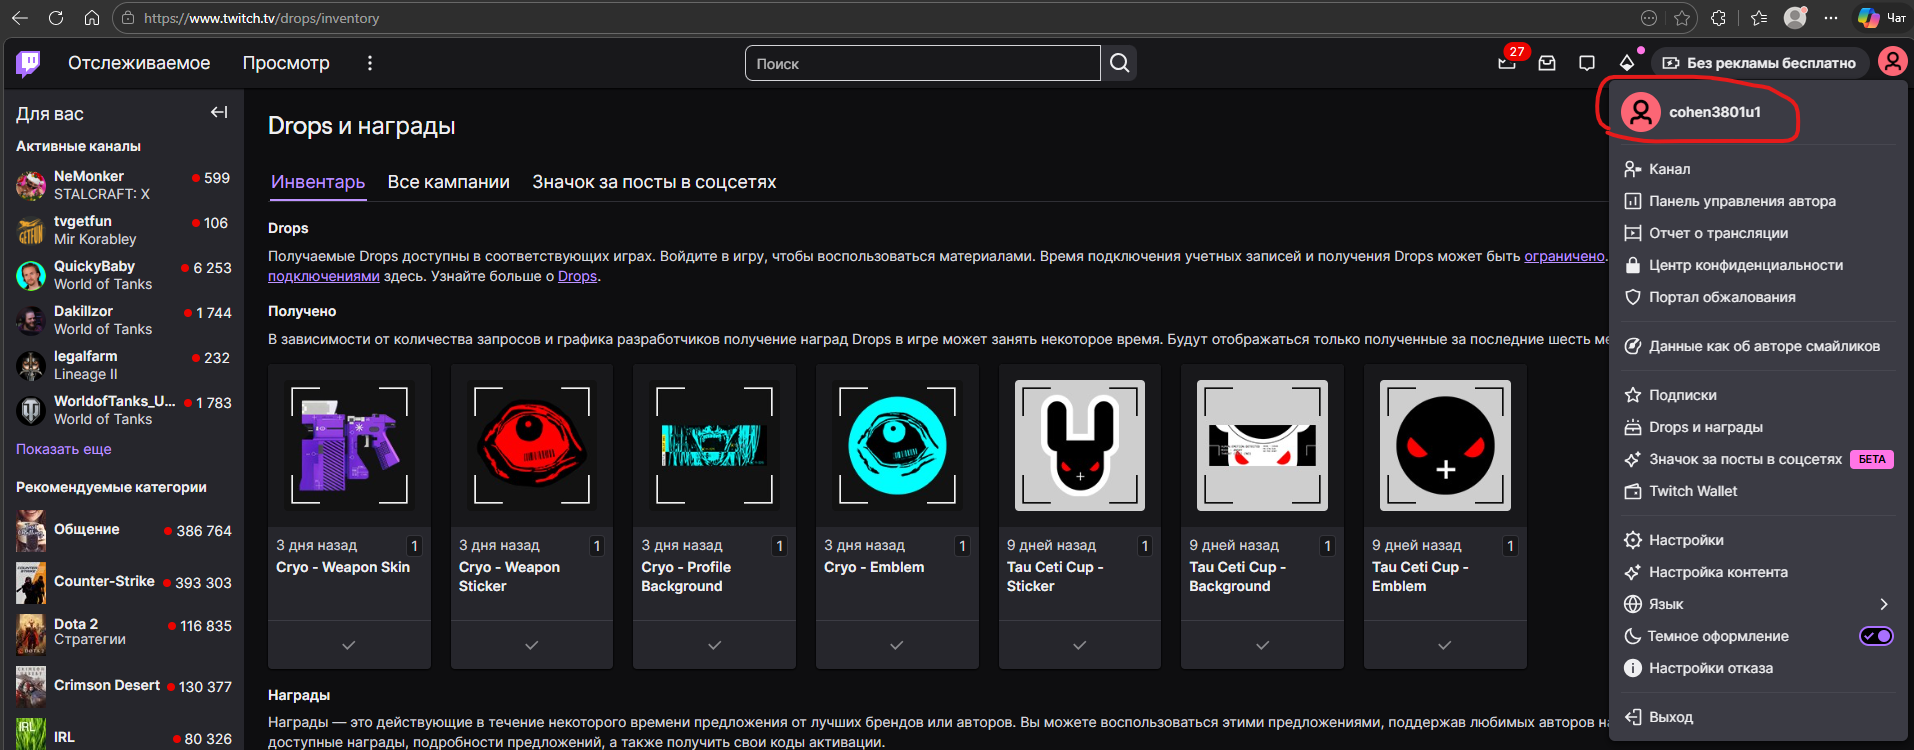This screenshot has width=1914, height=750.
Task: Click the profile avatar in top bar
Action: click(x=1892, y=62)
